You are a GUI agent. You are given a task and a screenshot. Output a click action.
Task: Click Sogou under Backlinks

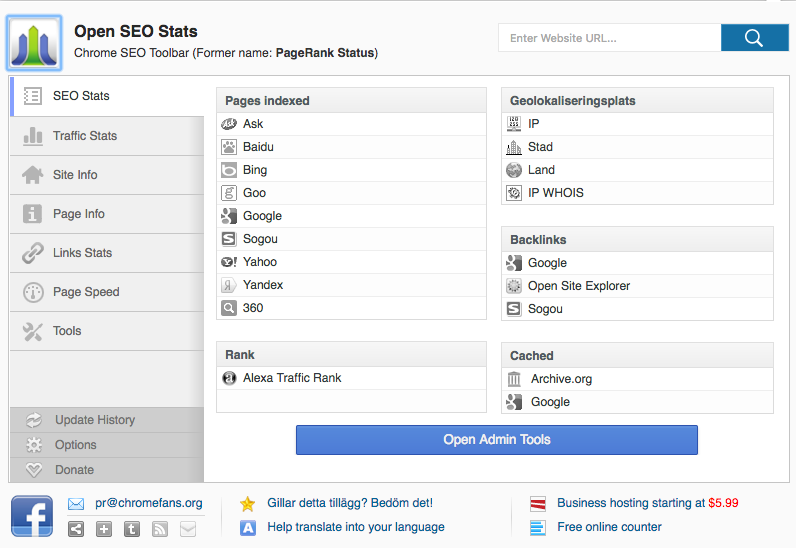[x=637, y=309]
